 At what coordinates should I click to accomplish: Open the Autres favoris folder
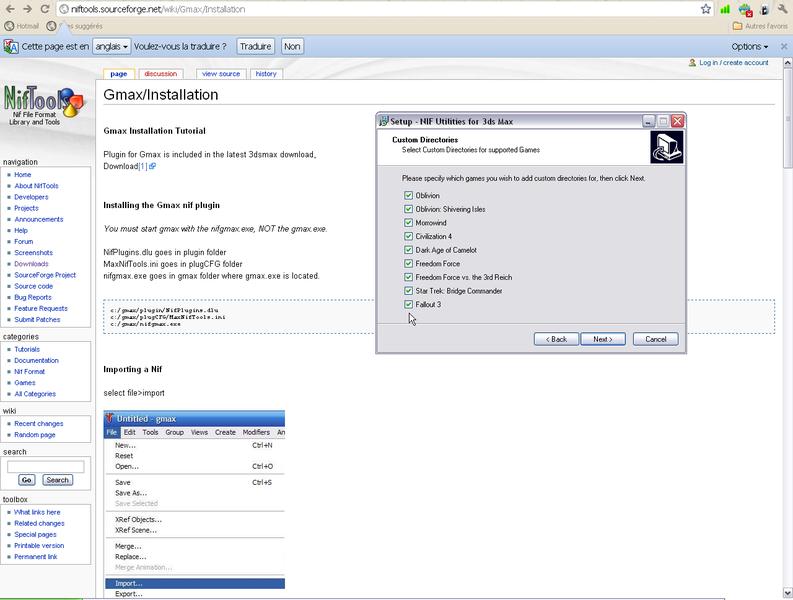[x=760, y=26]
